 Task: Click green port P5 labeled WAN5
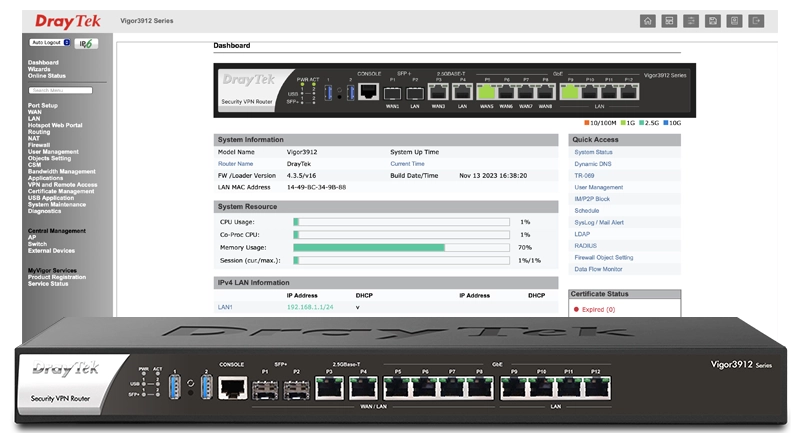[x=486, y=92]
